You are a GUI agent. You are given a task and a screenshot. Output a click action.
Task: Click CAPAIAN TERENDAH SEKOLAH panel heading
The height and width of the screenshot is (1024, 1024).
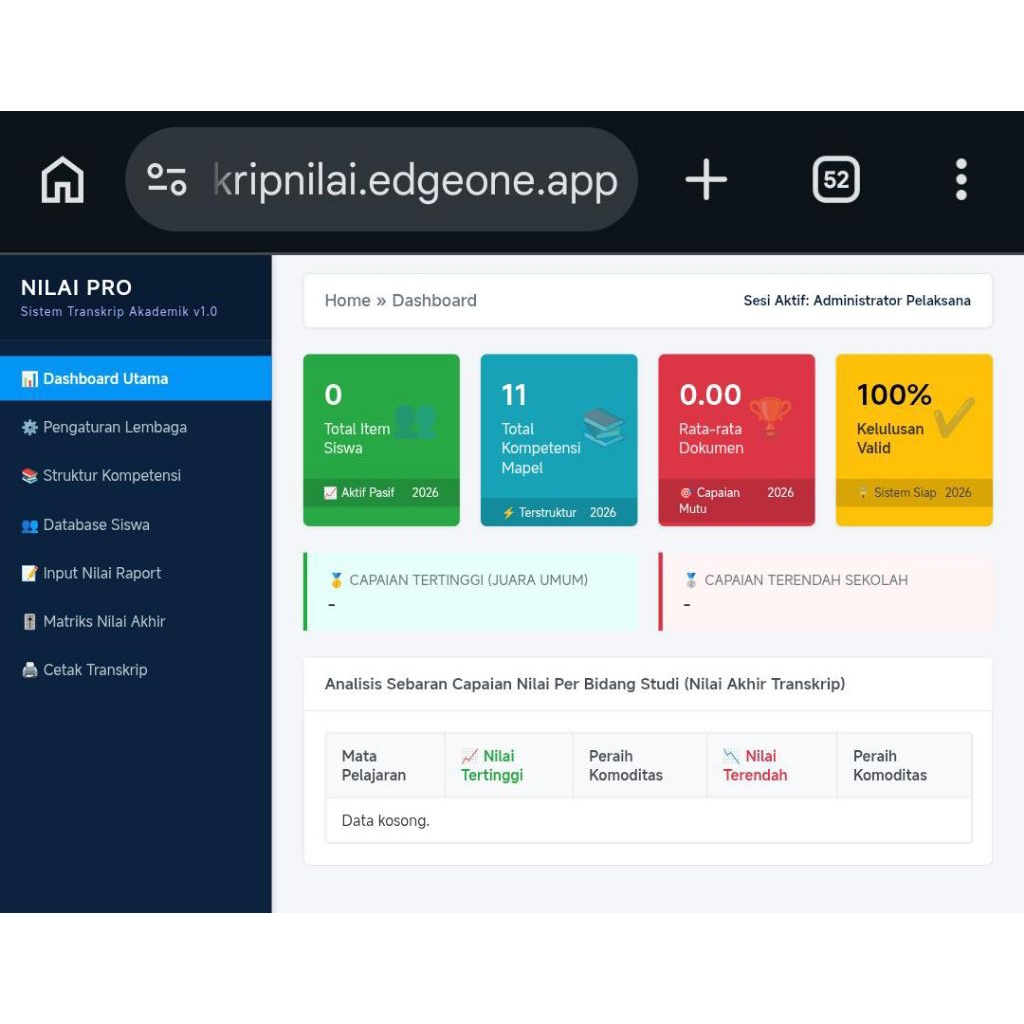point(806,580)
